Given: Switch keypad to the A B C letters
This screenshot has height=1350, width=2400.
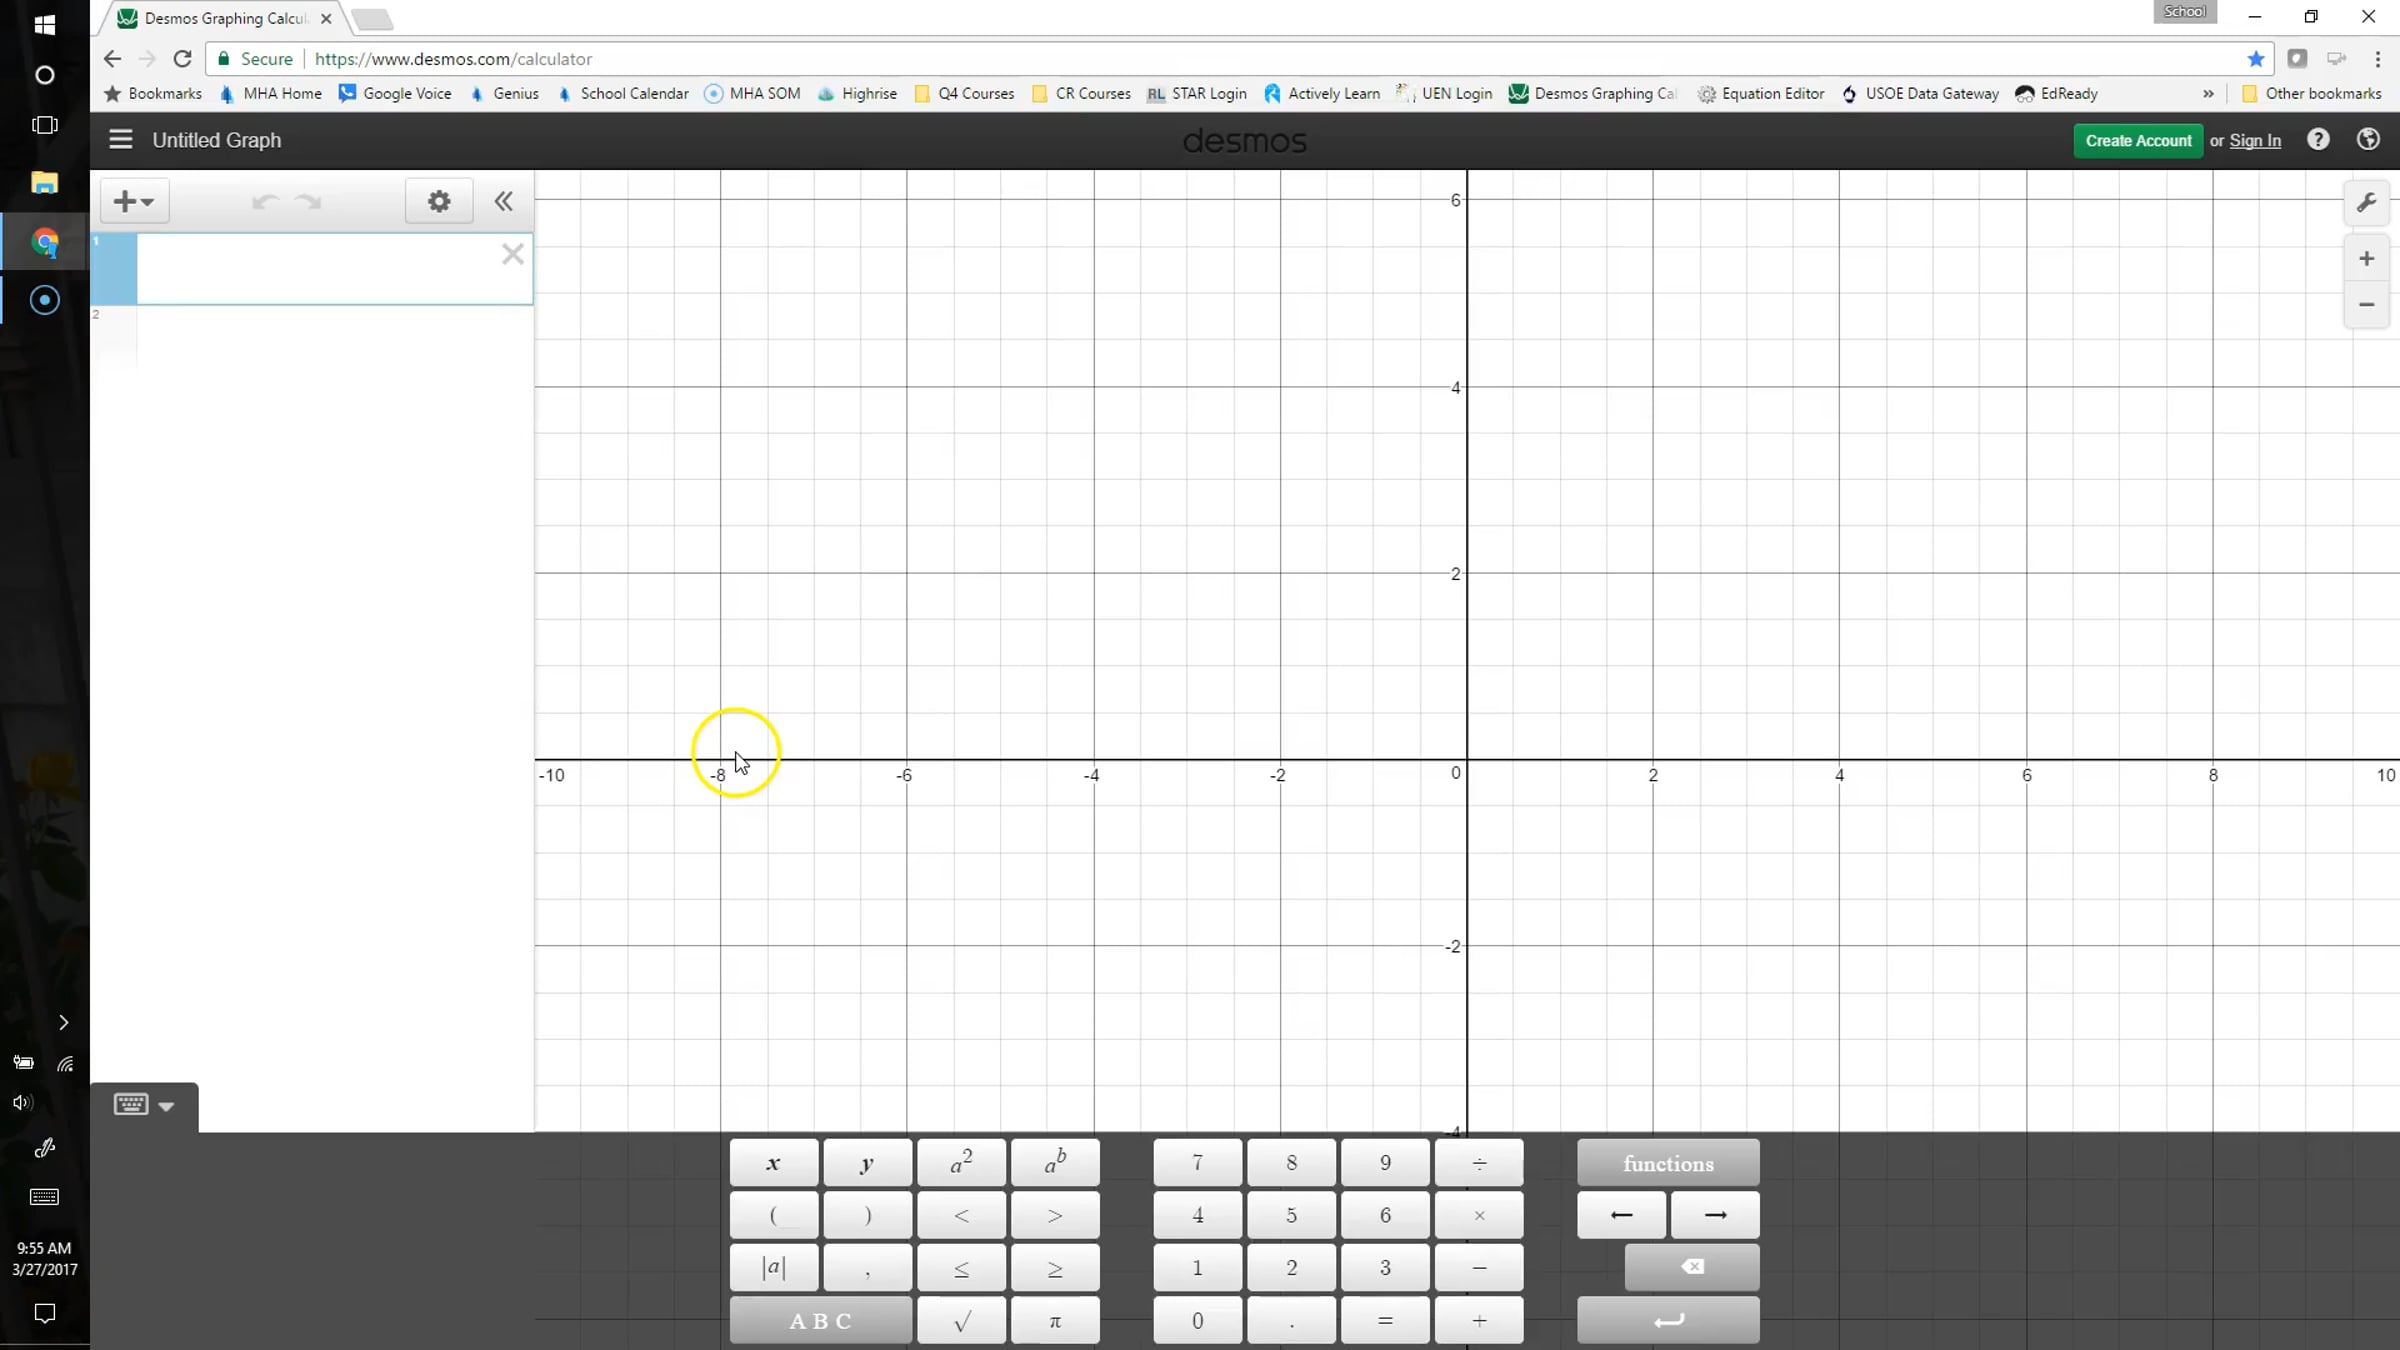Looking at the screenshot, I should (x=820, y=1321).
